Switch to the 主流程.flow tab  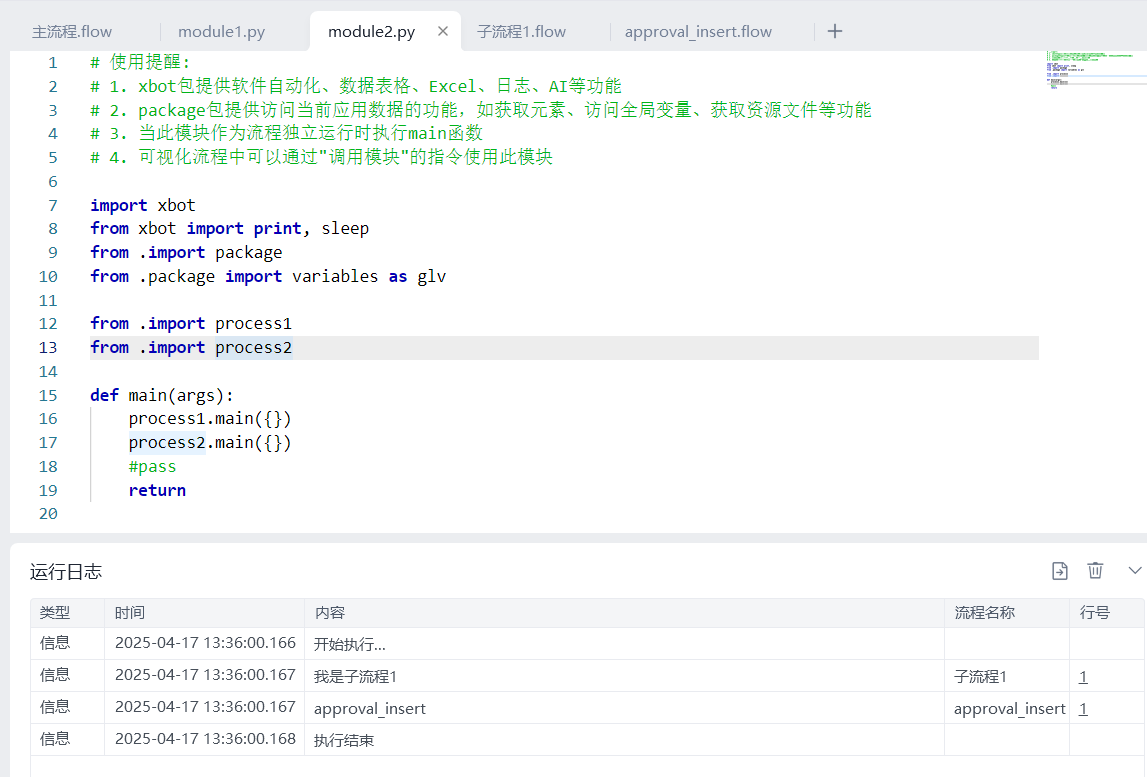[x=72, y=32]
